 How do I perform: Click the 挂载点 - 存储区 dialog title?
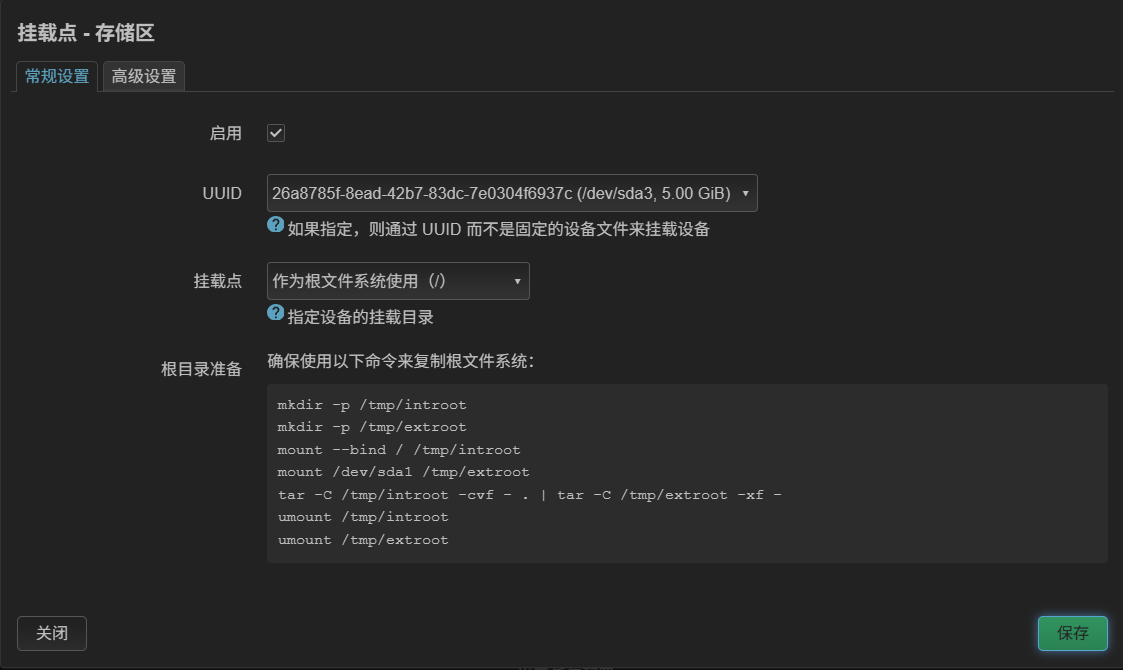point(86,33)
